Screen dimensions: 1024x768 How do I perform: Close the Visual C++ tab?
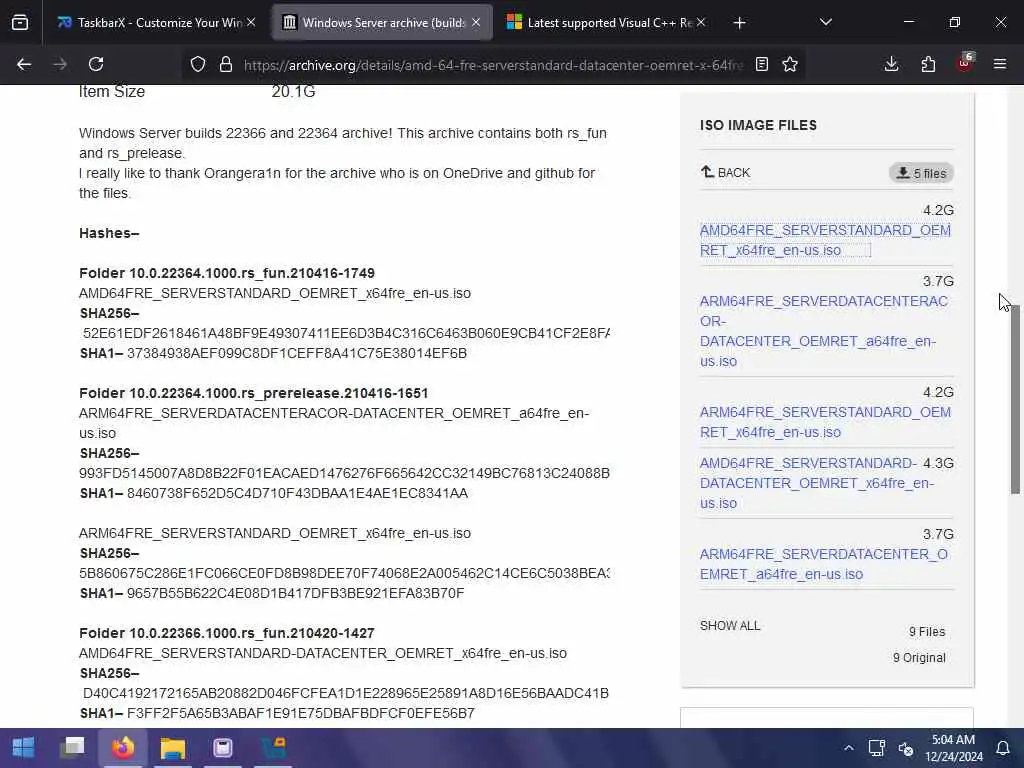(701, 22)
